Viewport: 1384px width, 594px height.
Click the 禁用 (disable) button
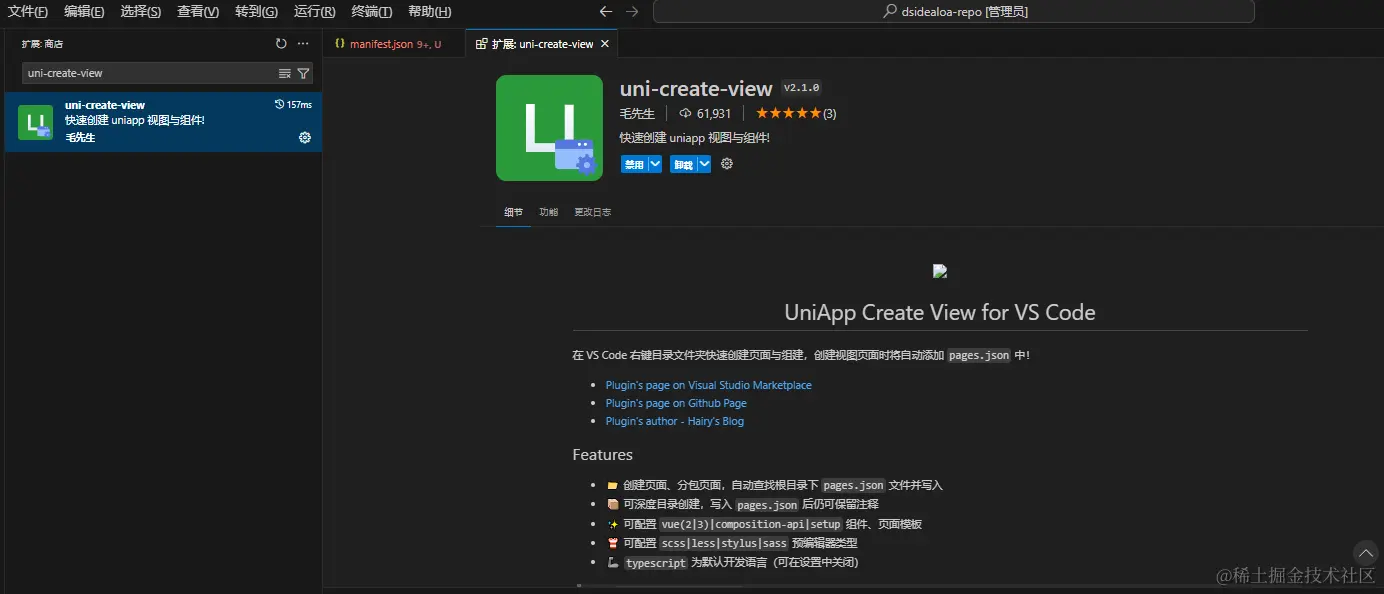coord(633,164)
